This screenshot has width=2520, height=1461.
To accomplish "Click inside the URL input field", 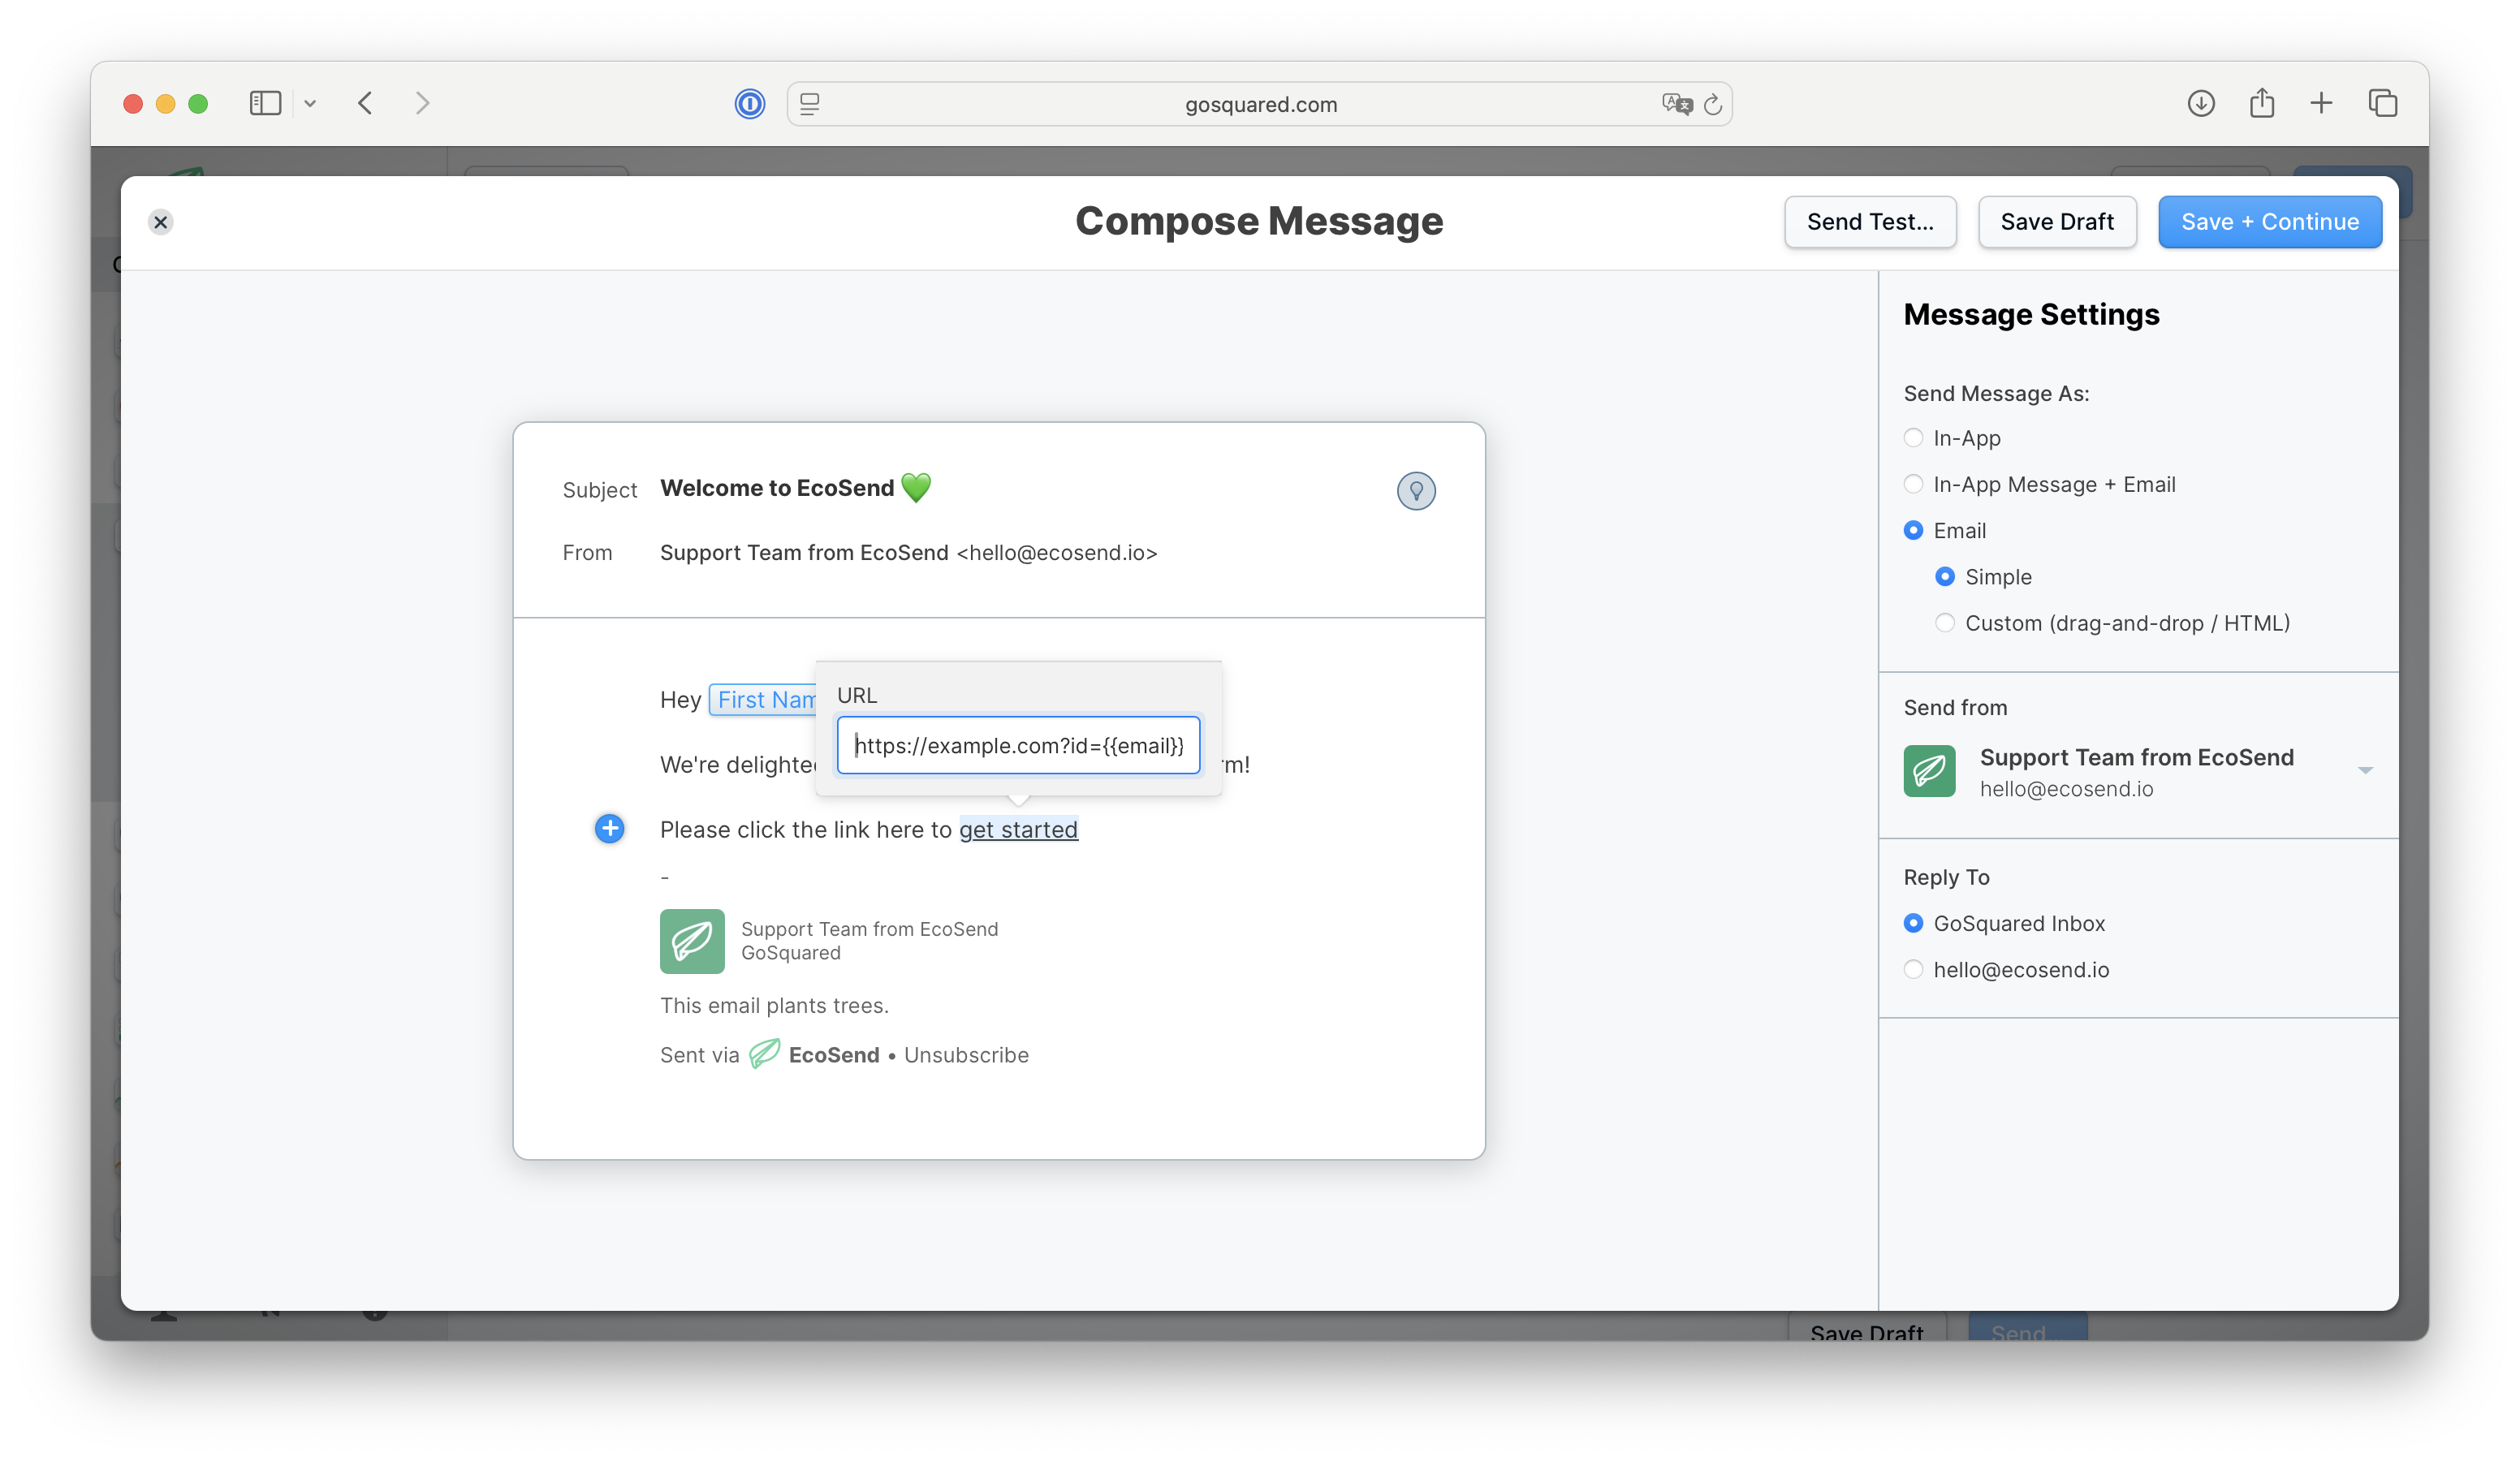I will click(1018, 745).
